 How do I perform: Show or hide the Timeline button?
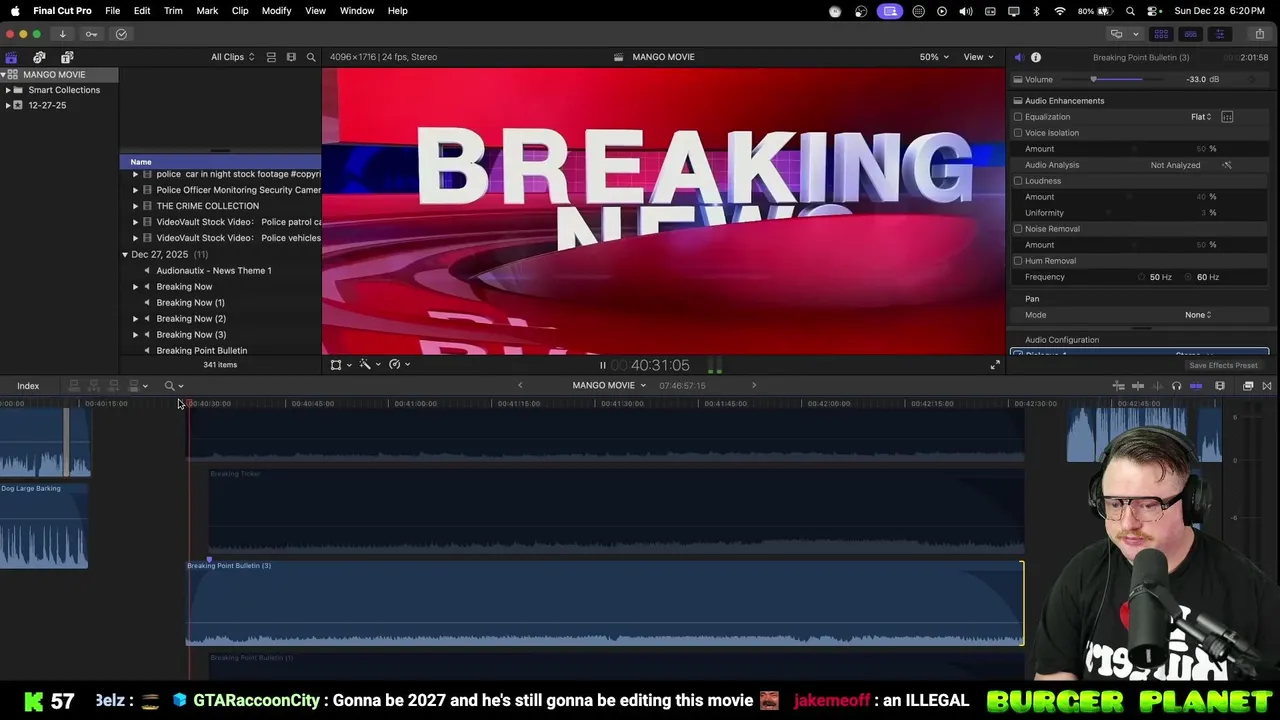[x=1190, y=34]
